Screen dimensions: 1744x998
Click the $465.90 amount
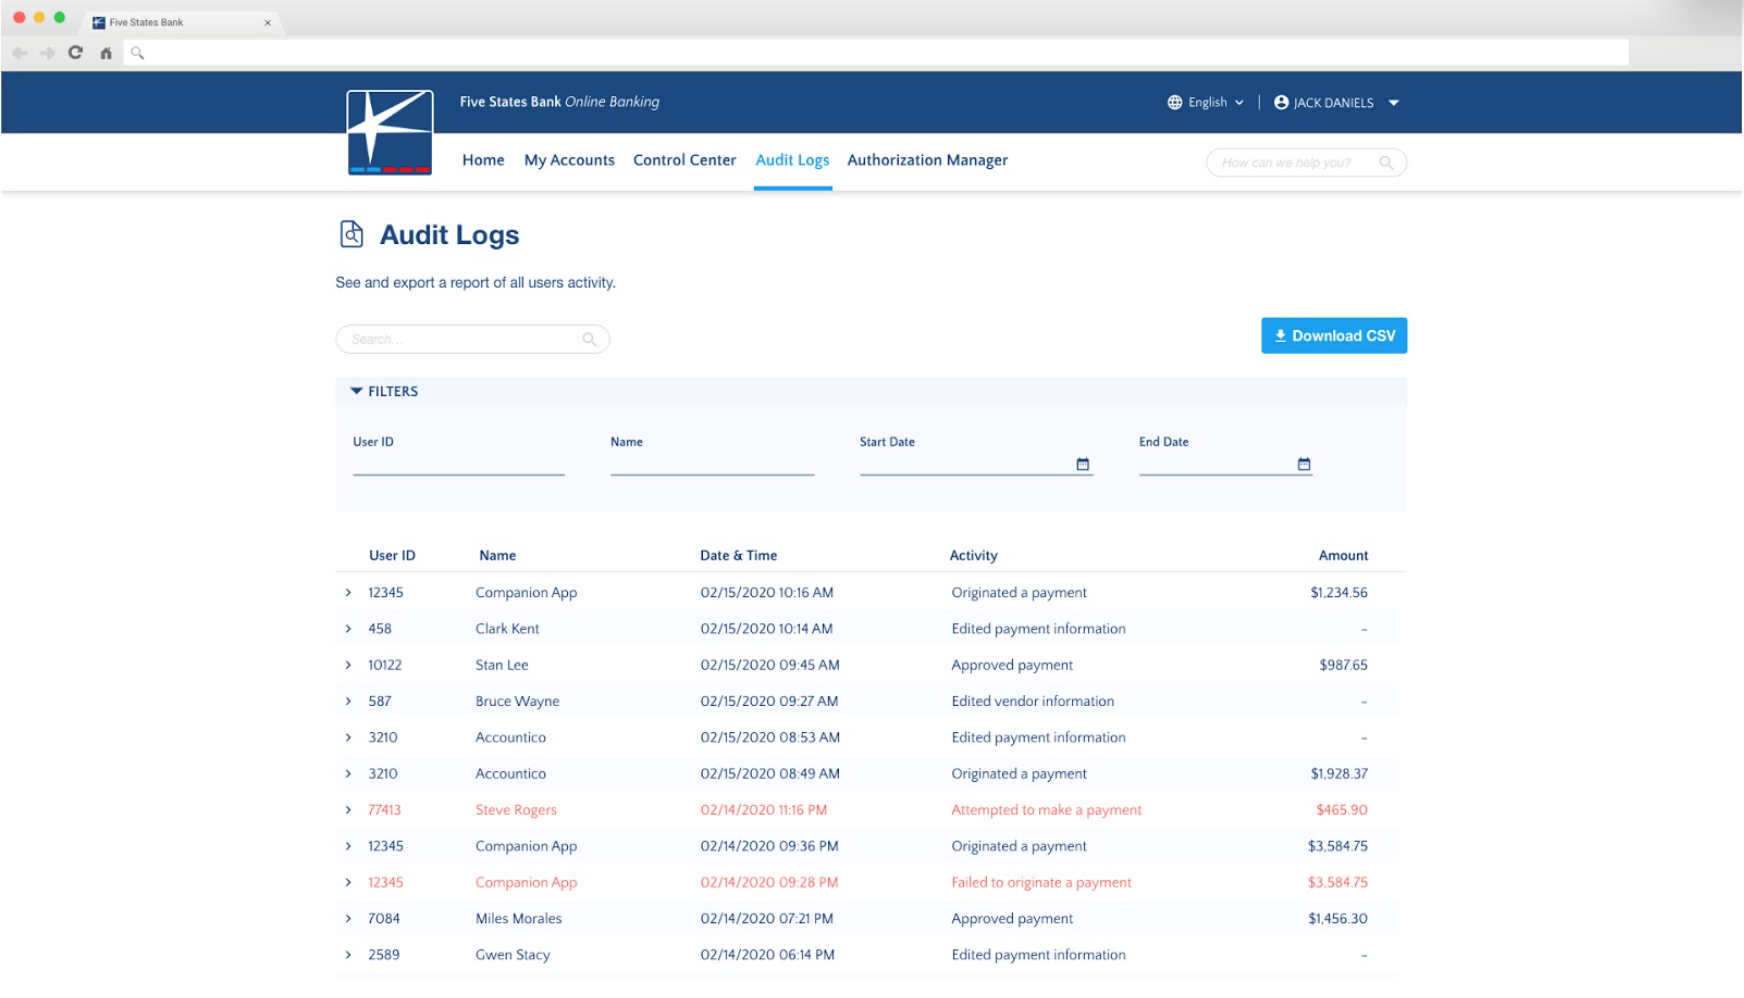(x=1342, y=810)
